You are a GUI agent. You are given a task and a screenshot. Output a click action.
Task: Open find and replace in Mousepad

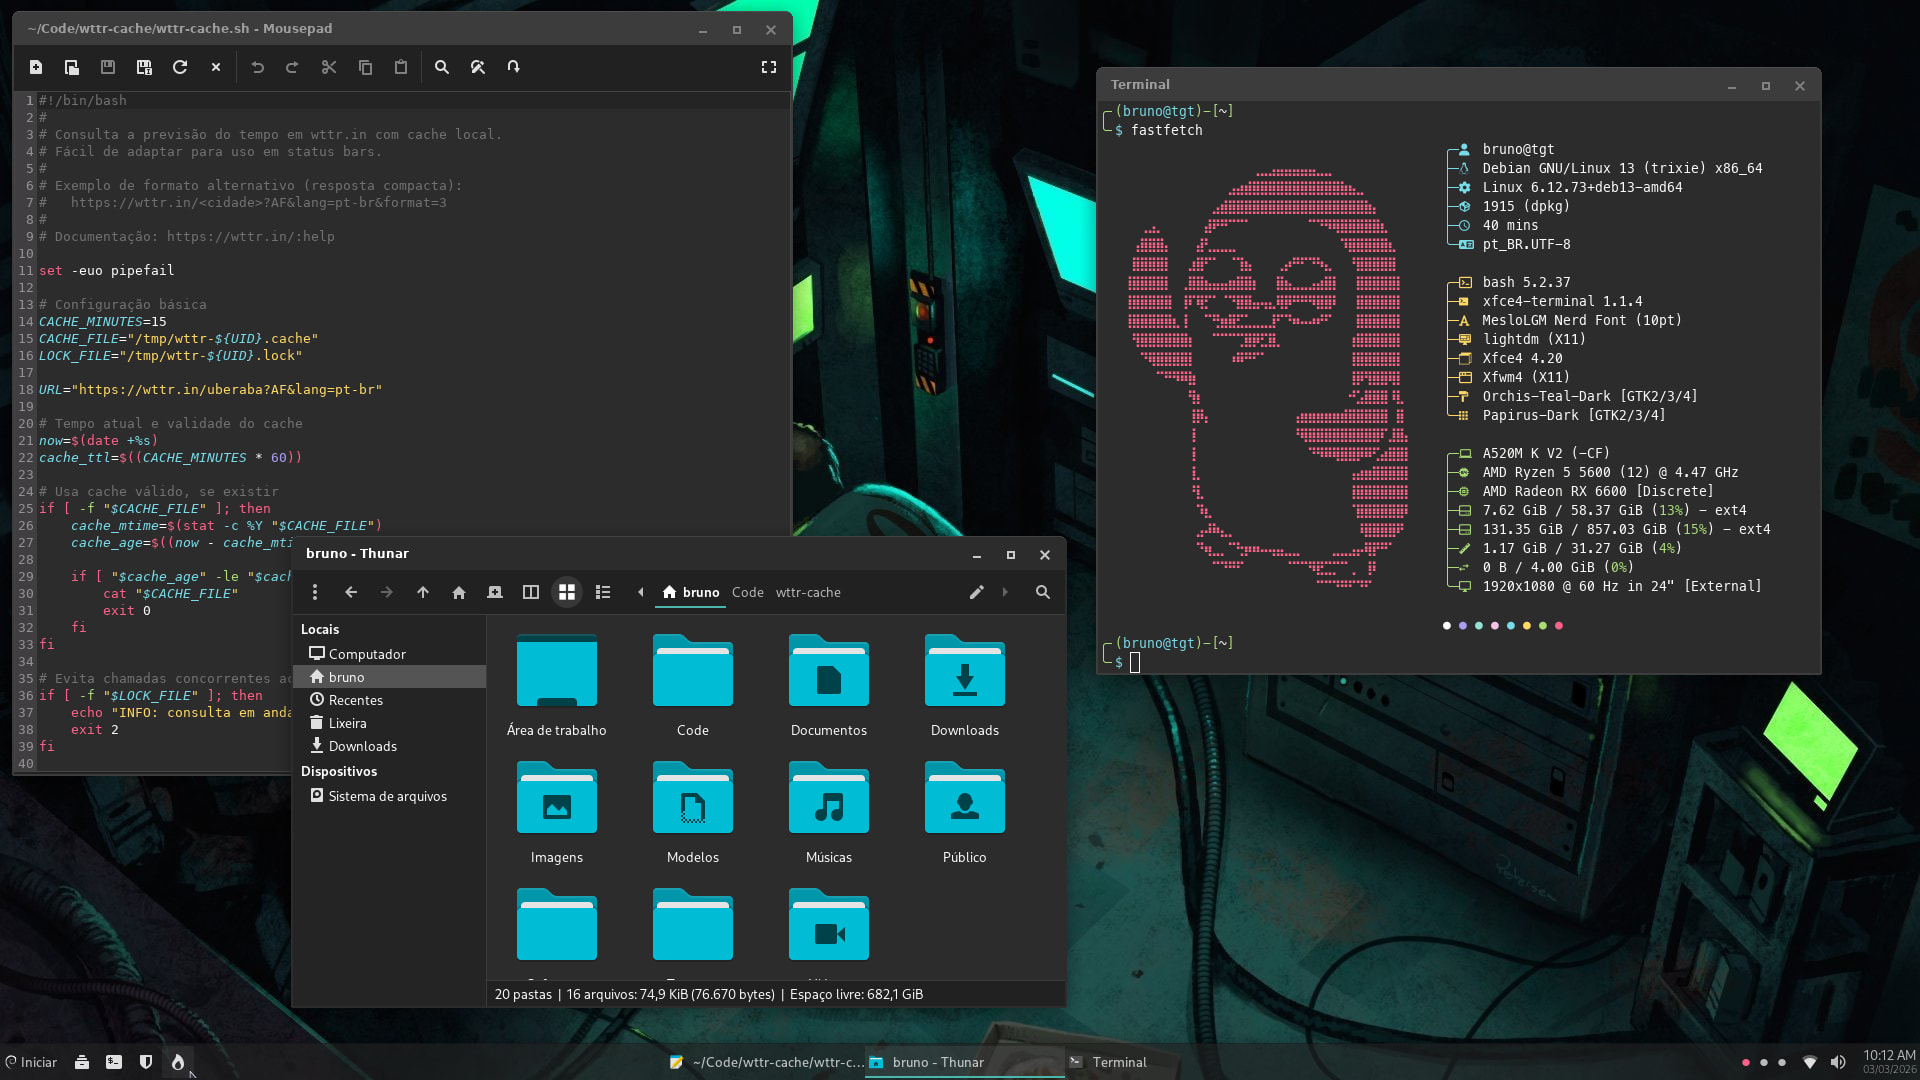click(x=478, y=67)
